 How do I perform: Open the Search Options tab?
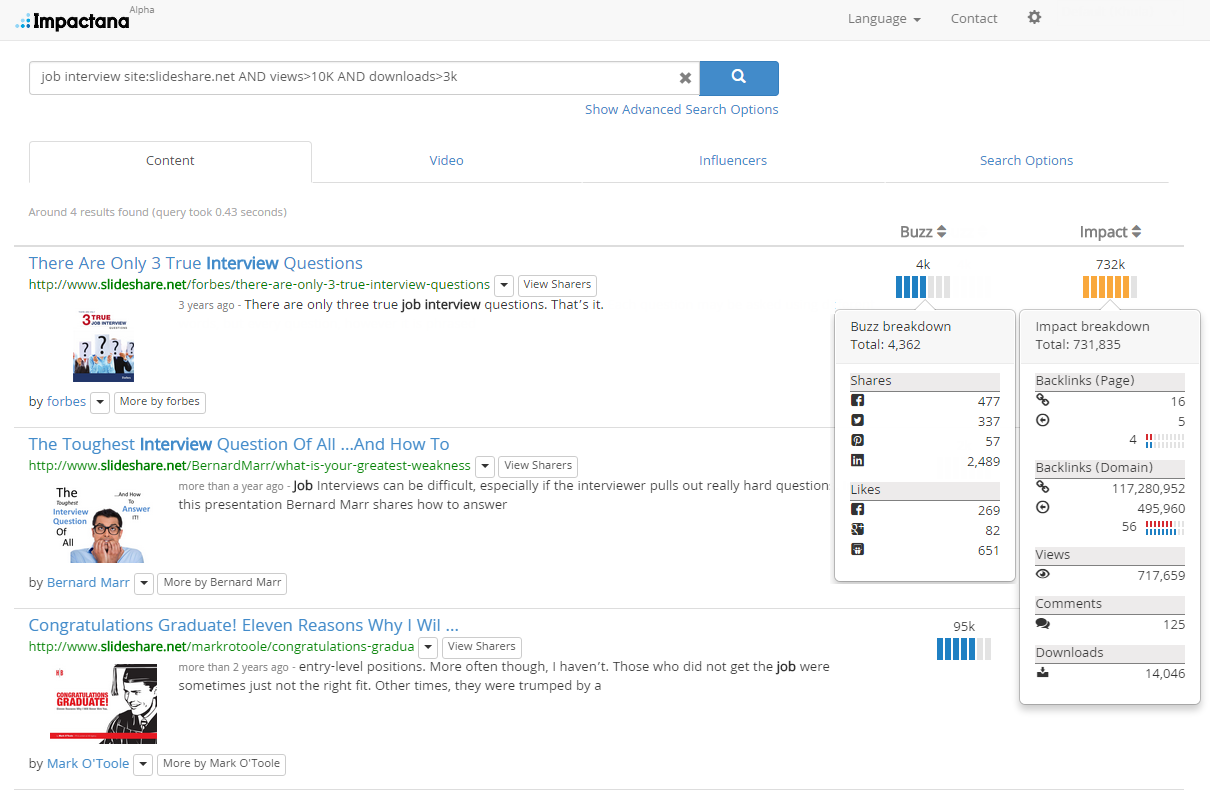[1026, 161]
